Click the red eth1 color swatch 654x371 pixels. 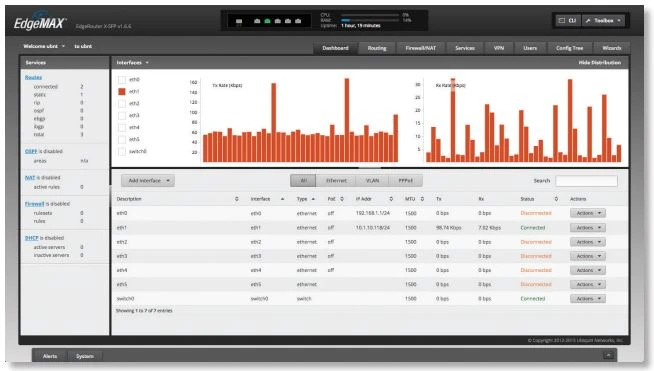122,91
